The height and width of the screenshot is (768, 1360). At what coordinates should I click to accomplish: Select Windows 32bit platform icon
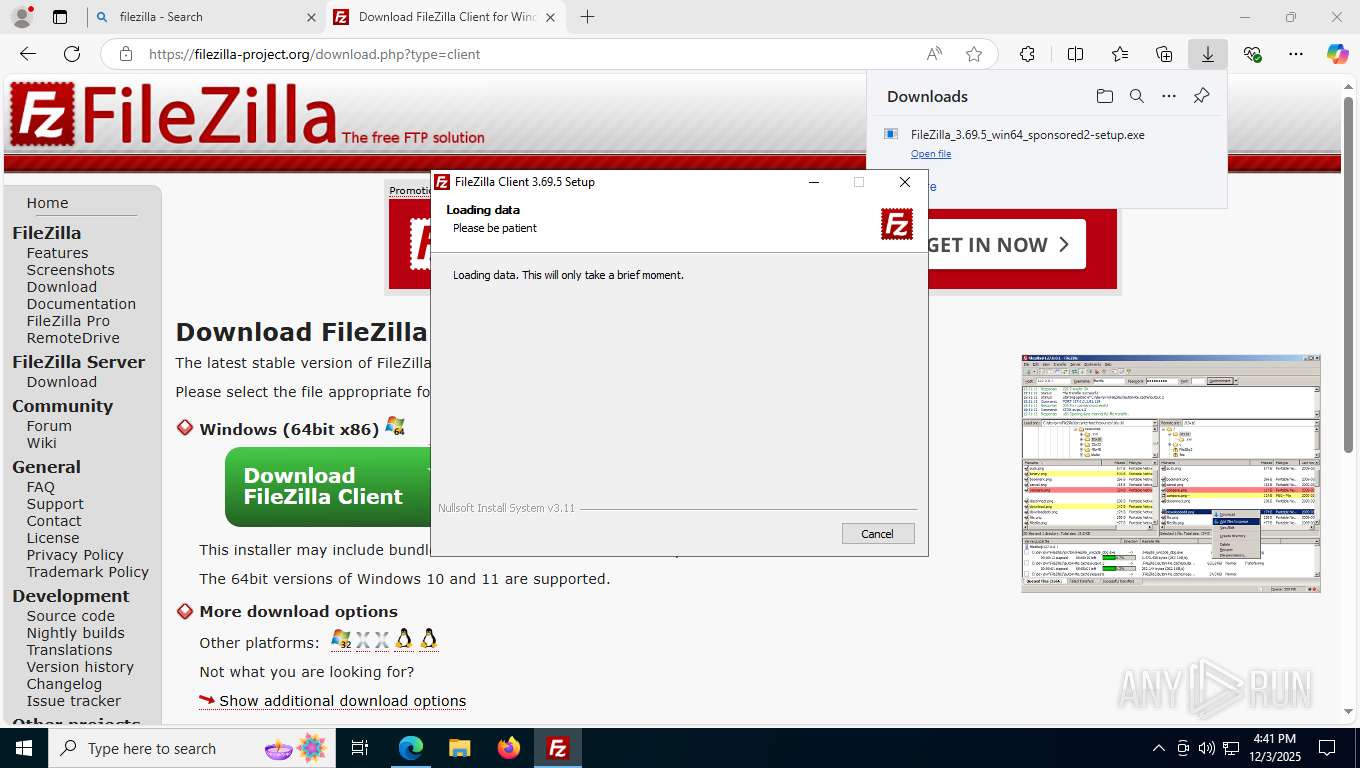click(x=341, y=639)
